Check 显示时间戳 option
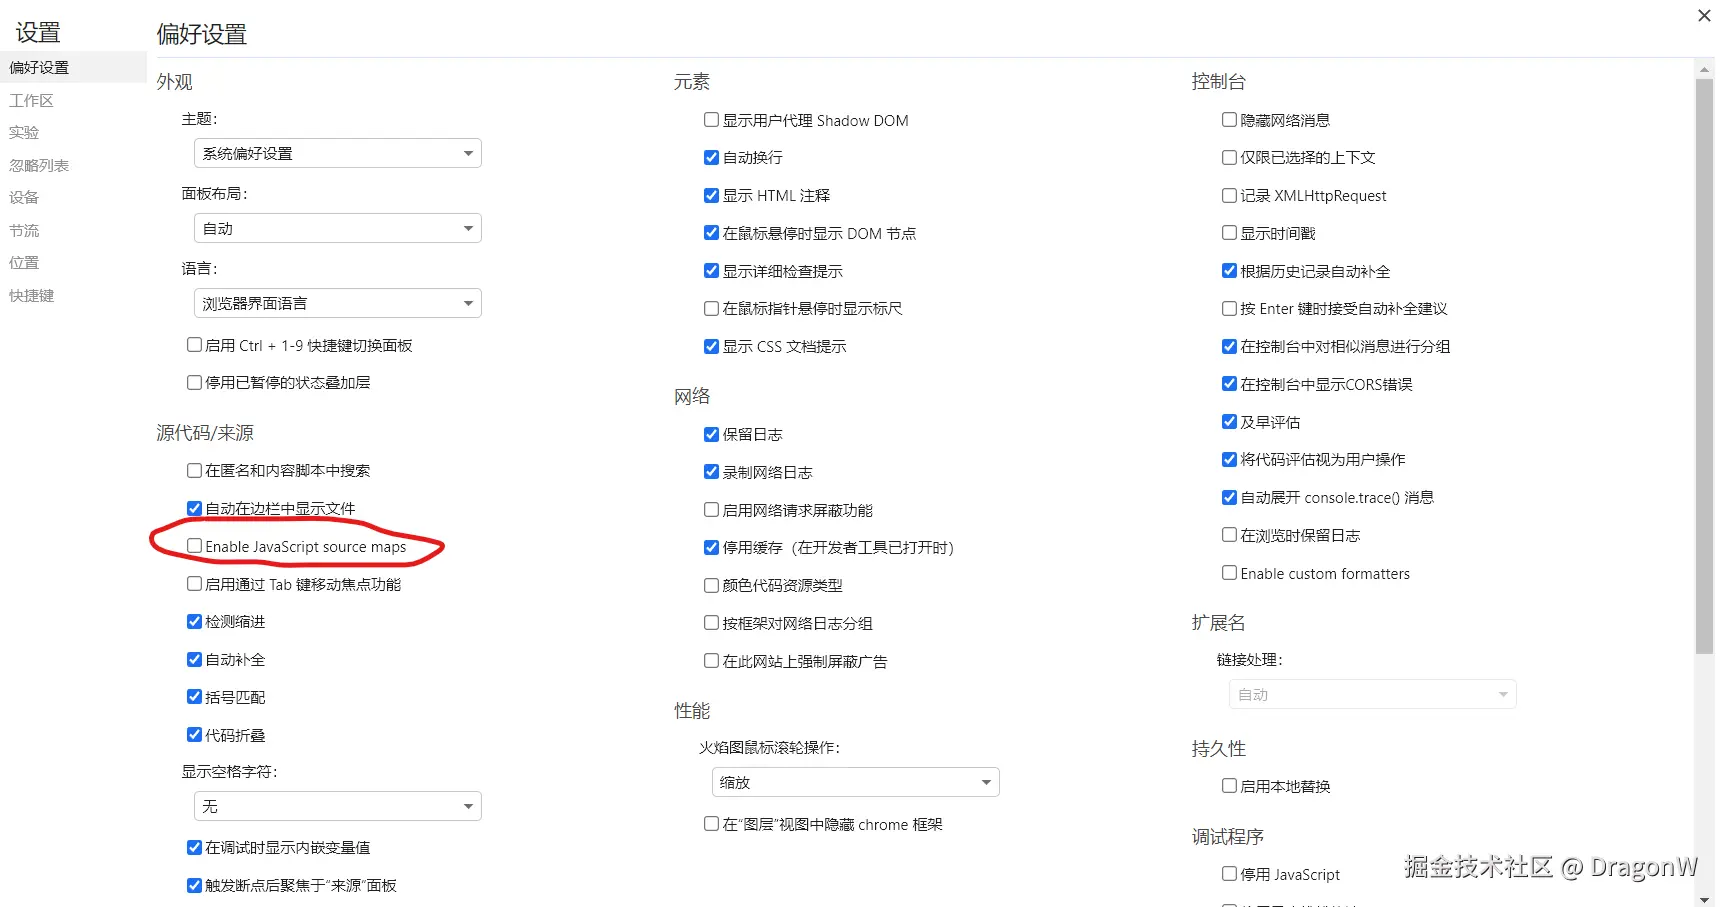Screen dimensions: 1722x907 [x=1228, y=232]
